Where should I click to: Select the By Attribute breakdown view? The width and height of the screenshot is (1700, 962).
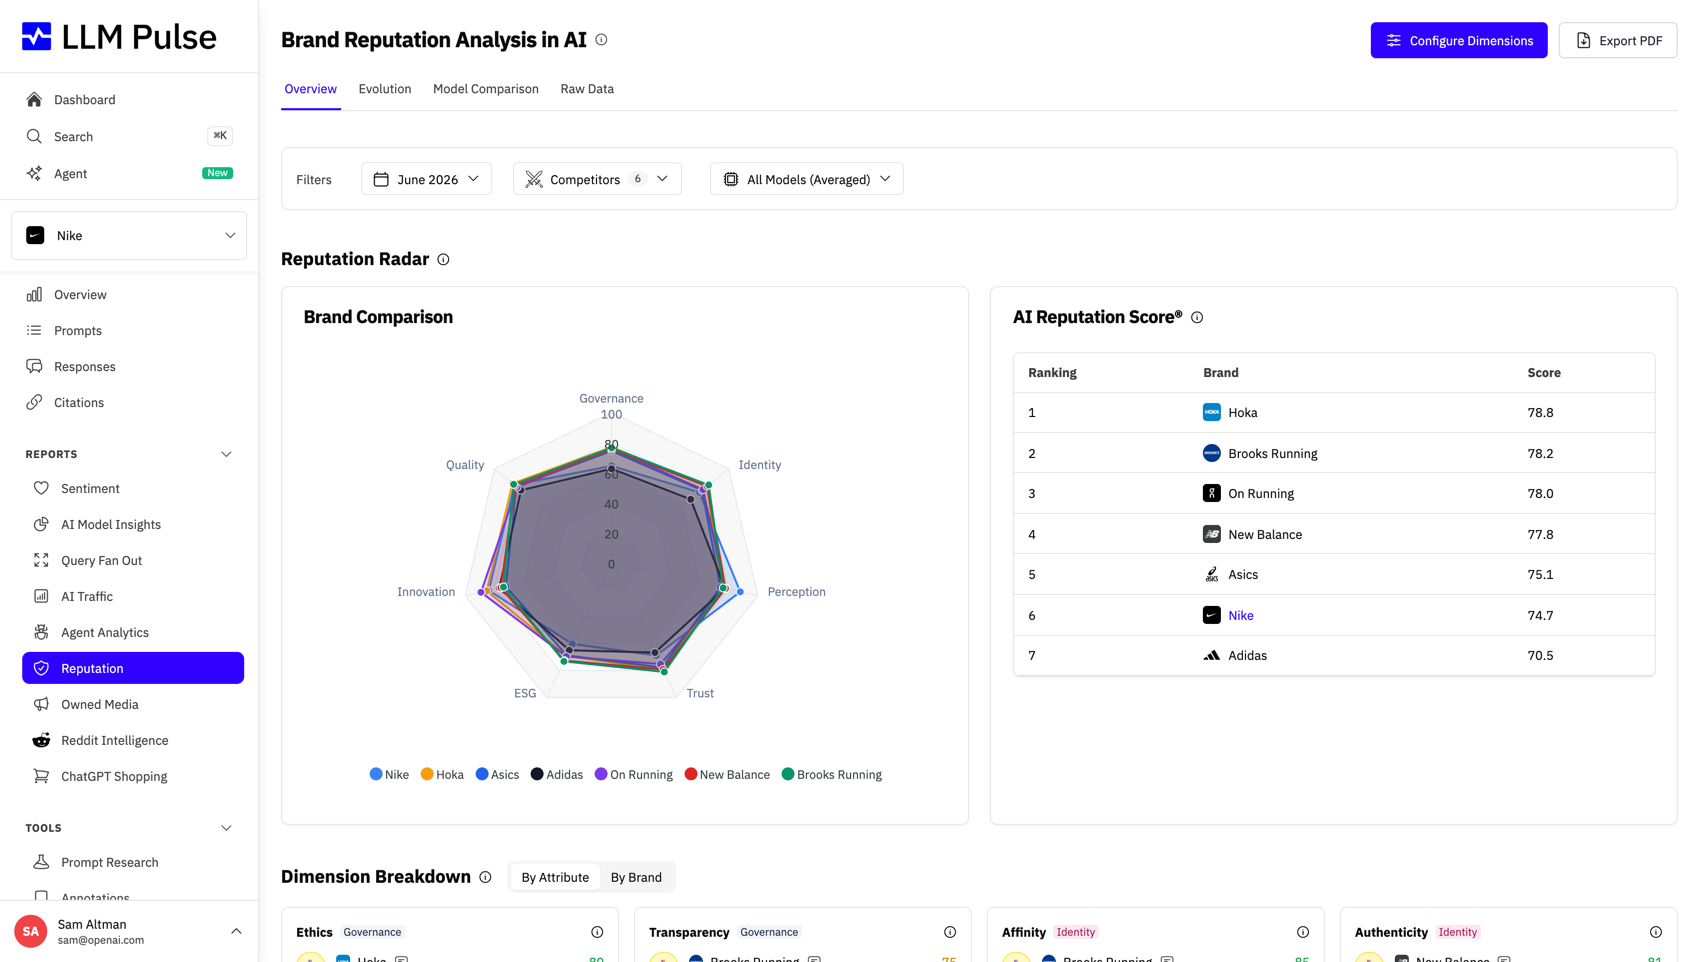pyautogui.click(x=555, y=877)
